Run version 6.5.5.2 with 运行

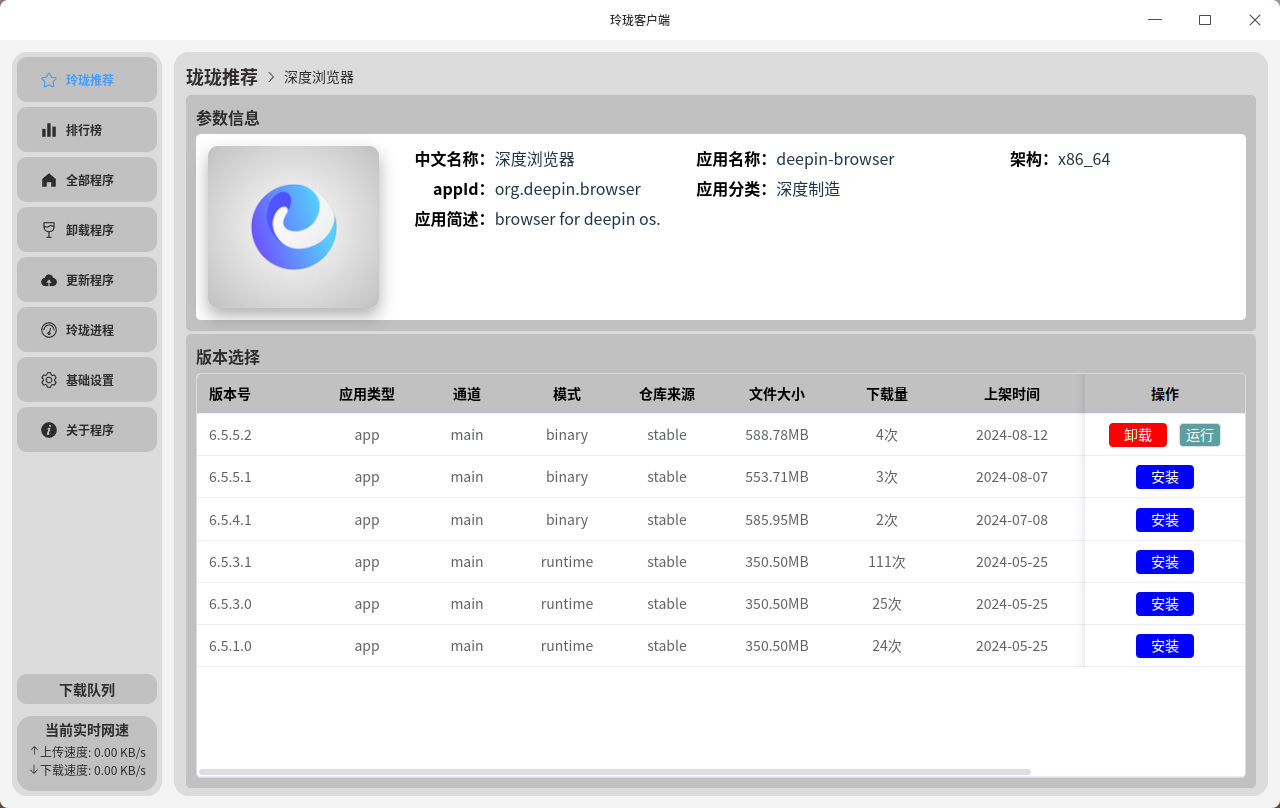coord(1200,435)
